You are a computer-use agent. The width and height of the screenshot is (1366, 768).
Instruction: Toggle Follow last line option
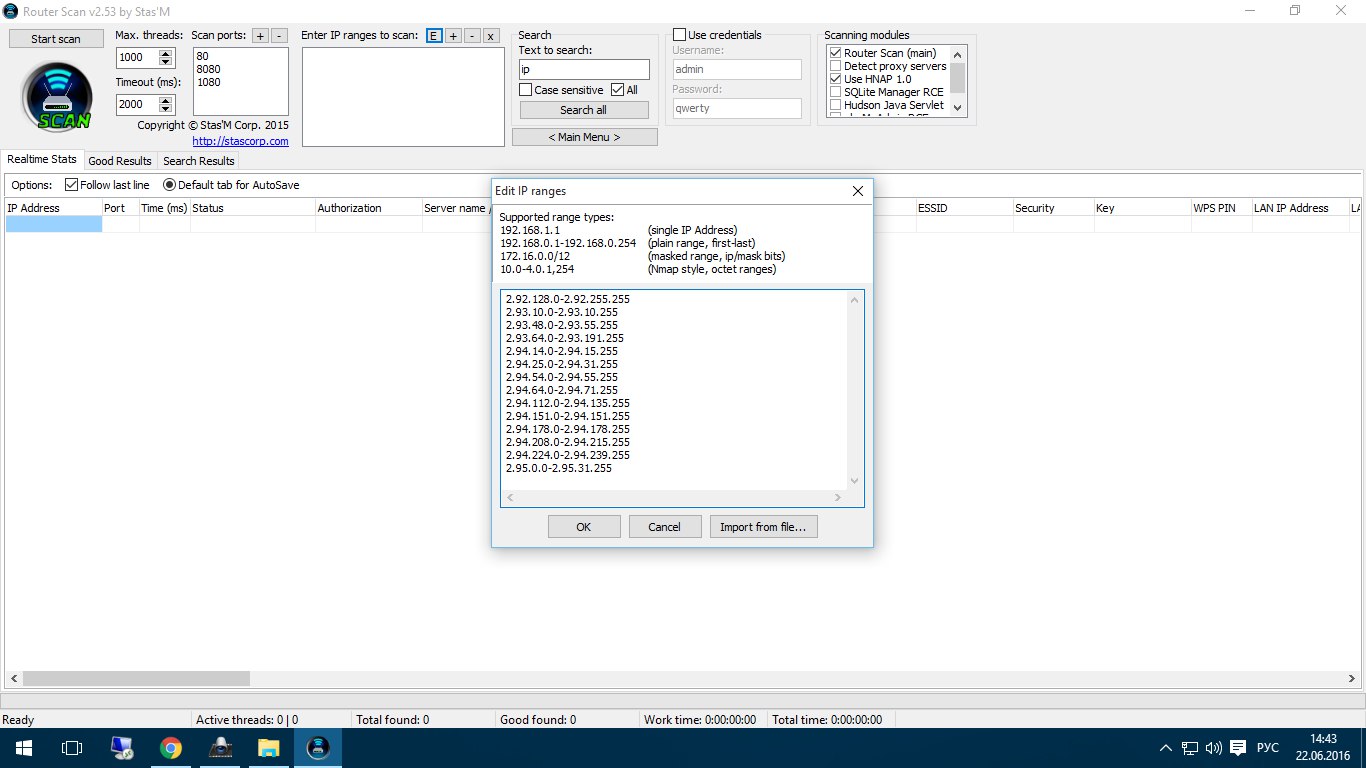pyautogui.click(x=71, y=185)
